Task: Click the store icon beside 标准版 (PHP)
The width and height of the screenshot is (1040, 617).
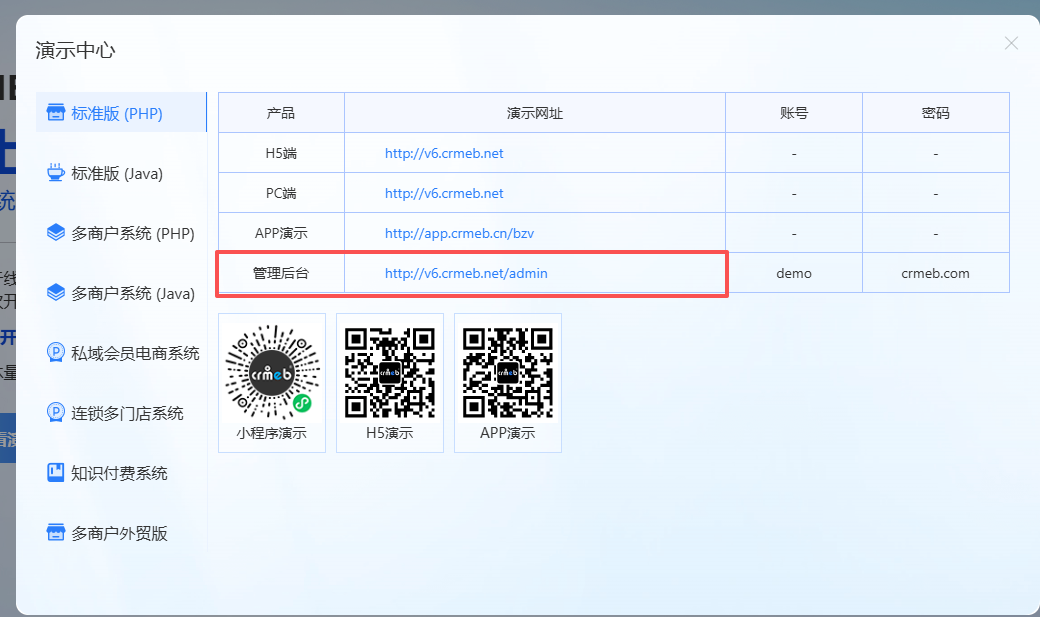Action: click(x=56, y=112)
